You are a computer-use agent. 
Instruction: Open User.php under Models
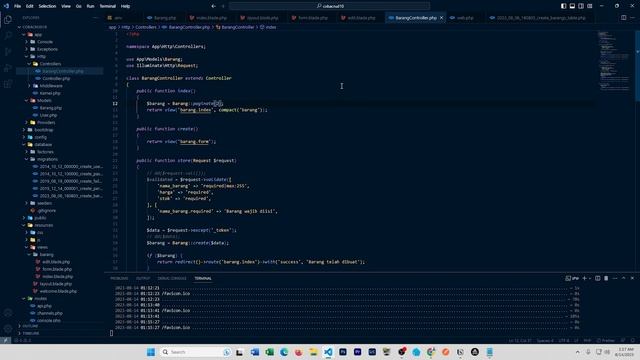49,115
